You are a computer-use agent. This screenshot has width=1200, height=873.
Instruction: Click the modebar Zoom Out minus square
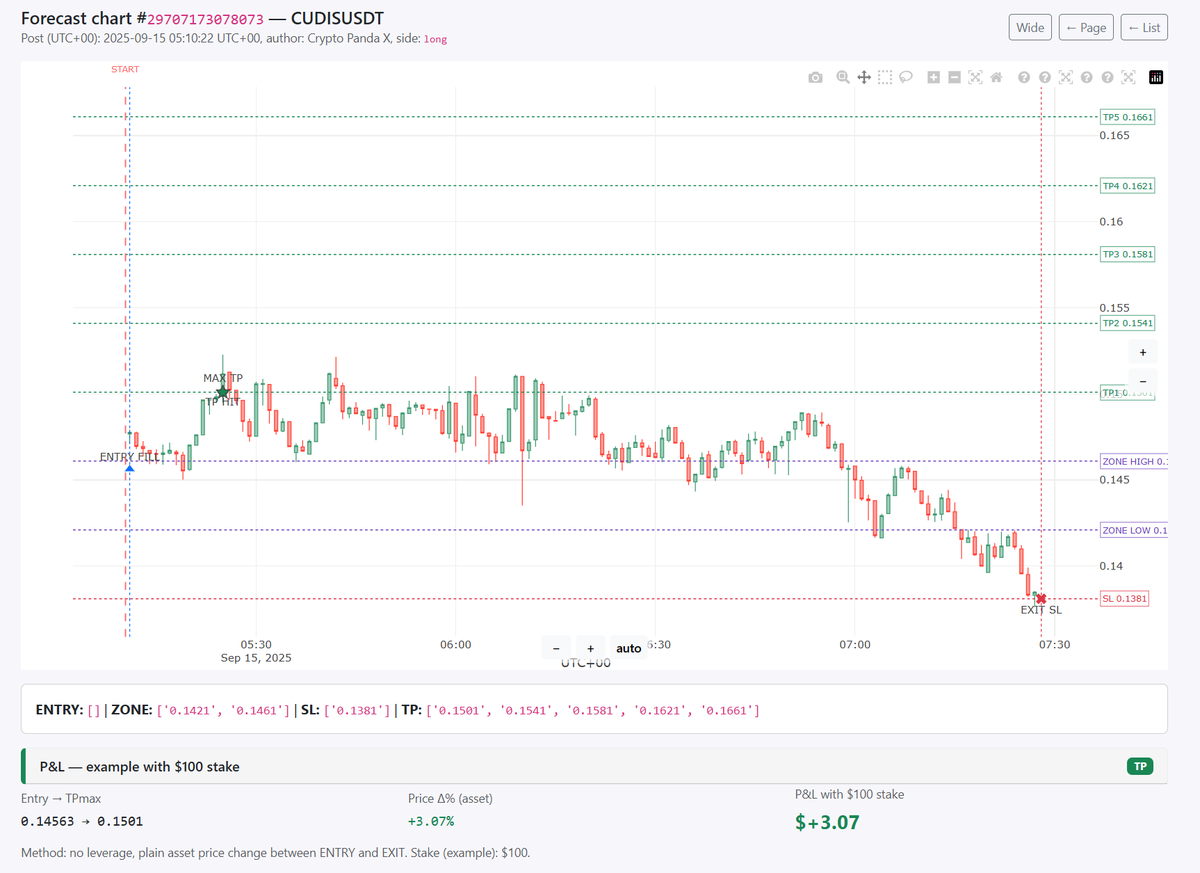[x=954, y=77]
